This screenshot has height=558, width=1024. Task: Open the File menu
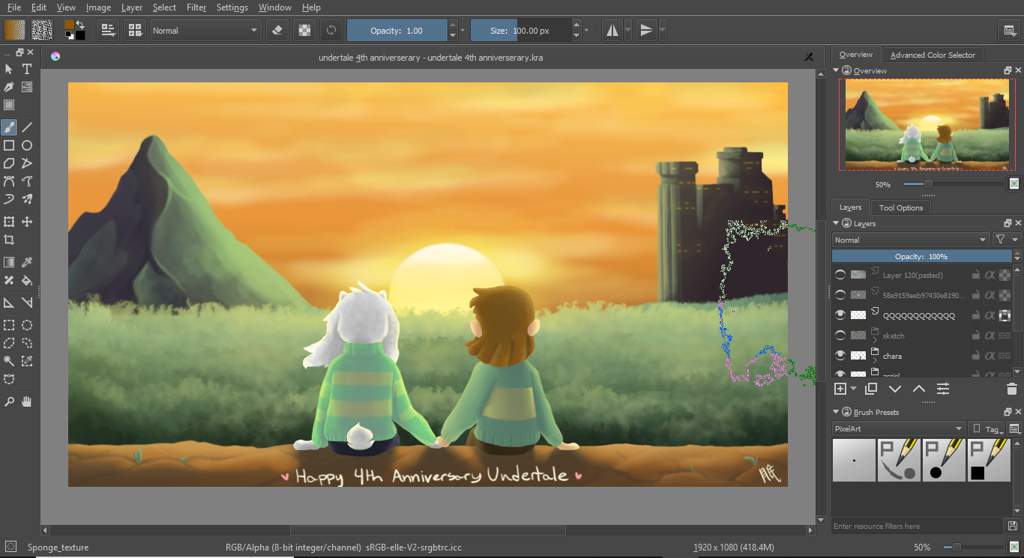point(14,7)
